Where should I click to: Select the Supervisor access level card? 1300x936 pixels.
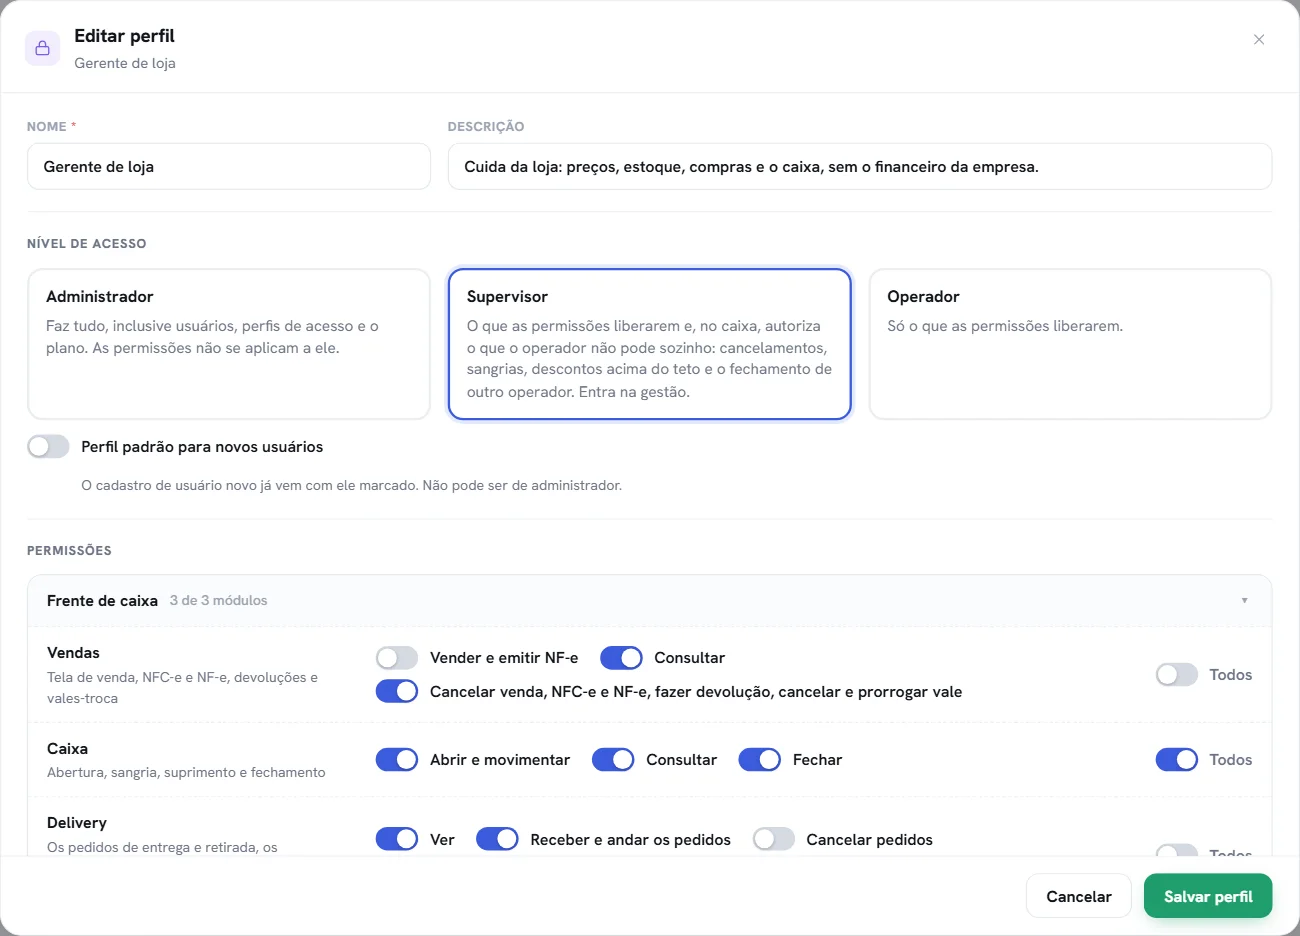pyautogui.click(x=650, y=344)
